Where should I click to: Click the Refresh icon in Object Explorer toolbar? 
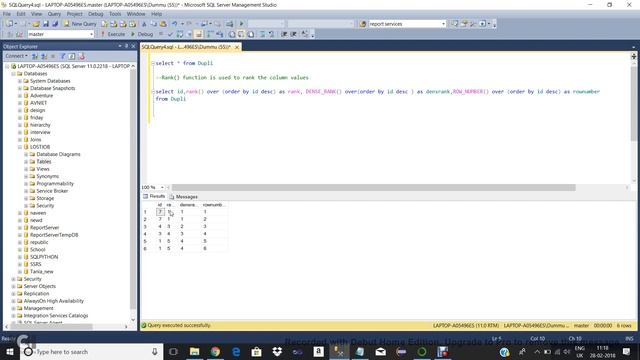72,56
